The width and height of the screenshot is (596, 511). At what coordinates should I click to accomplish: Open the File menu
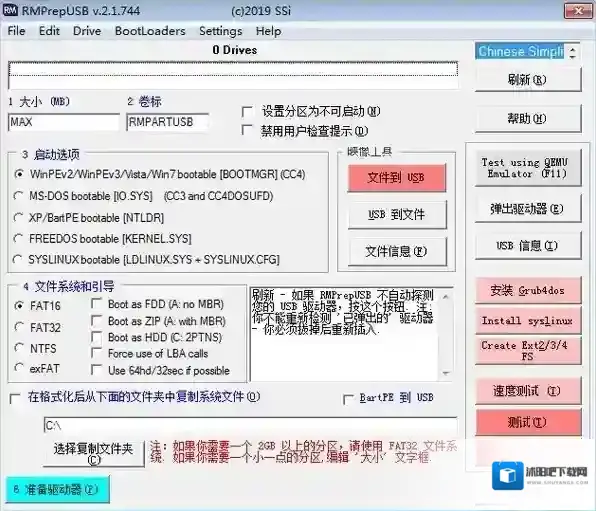coord(16,31)
